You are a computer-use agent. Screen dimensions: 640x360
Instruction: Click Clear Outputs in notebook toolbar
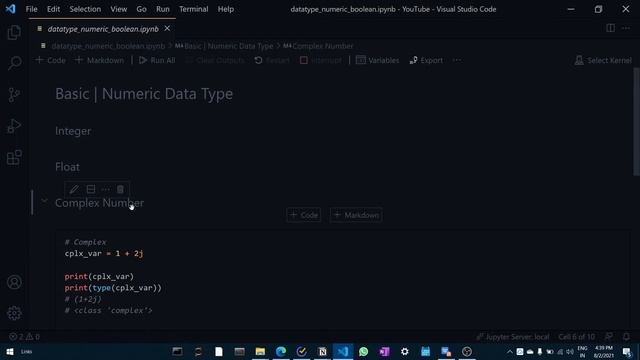click(215, 60)
